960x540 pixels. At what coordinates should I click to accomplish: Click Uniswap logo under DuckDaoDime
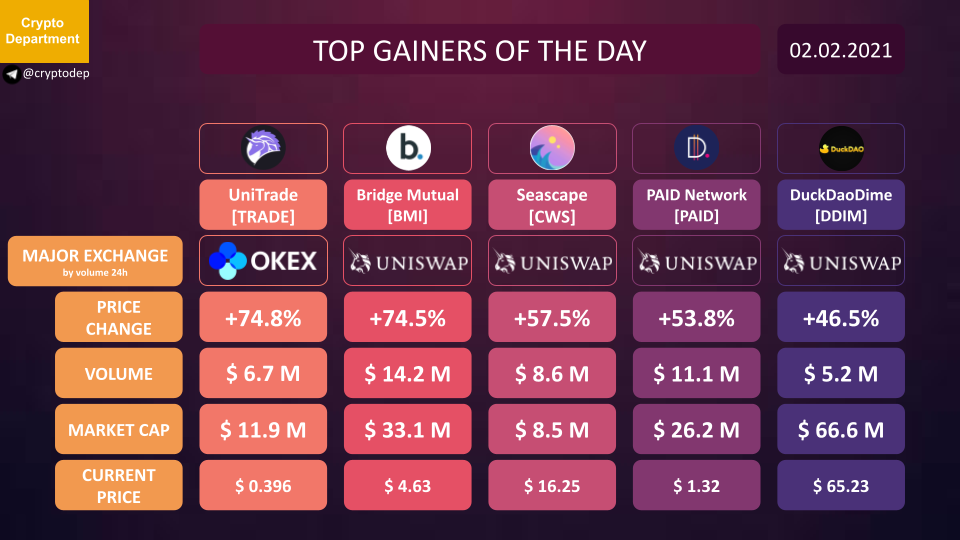[x=841, y=261]
